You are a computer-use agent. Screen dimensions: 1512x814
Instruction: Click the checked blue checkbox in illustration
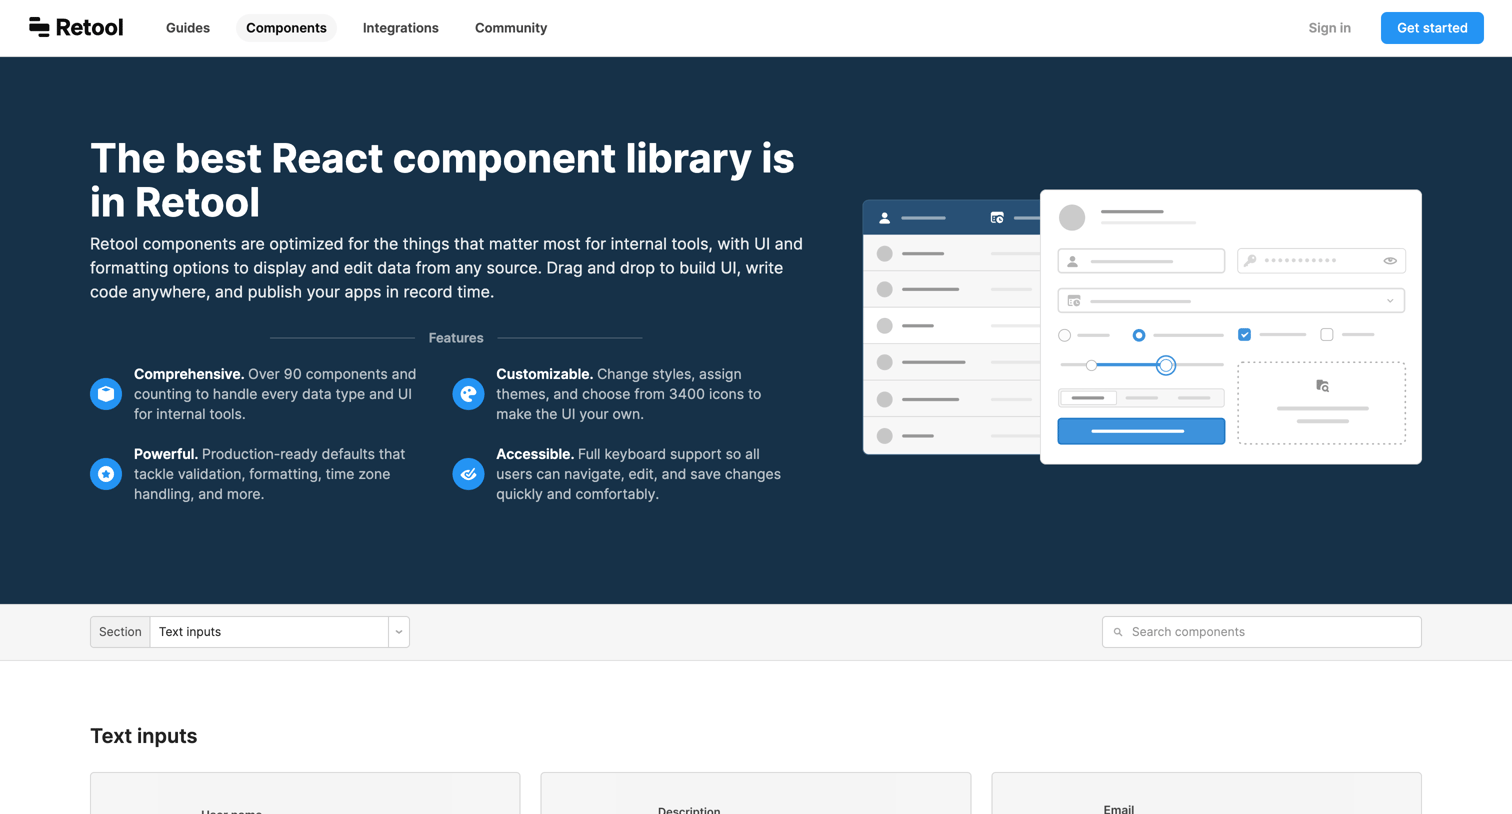(1244, 335)
